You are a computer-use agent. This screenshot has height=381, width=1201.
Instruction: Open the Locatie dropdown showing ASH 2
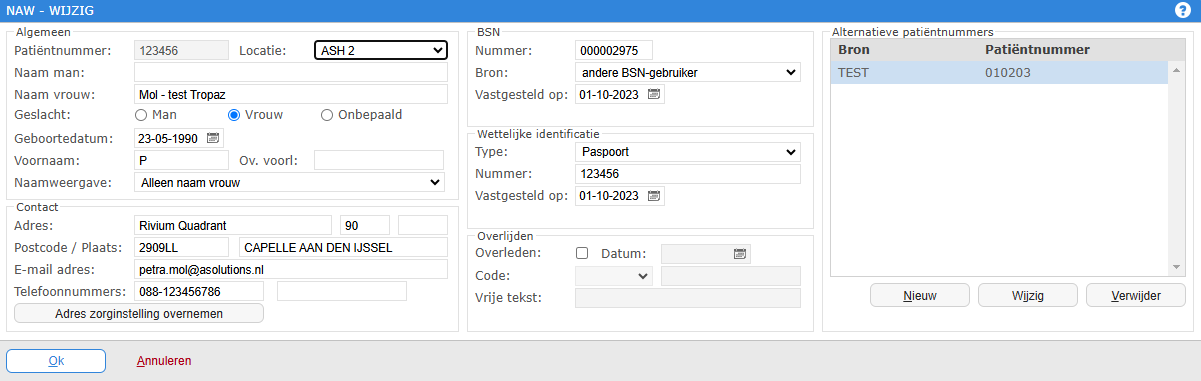click(x=381, y=50)
